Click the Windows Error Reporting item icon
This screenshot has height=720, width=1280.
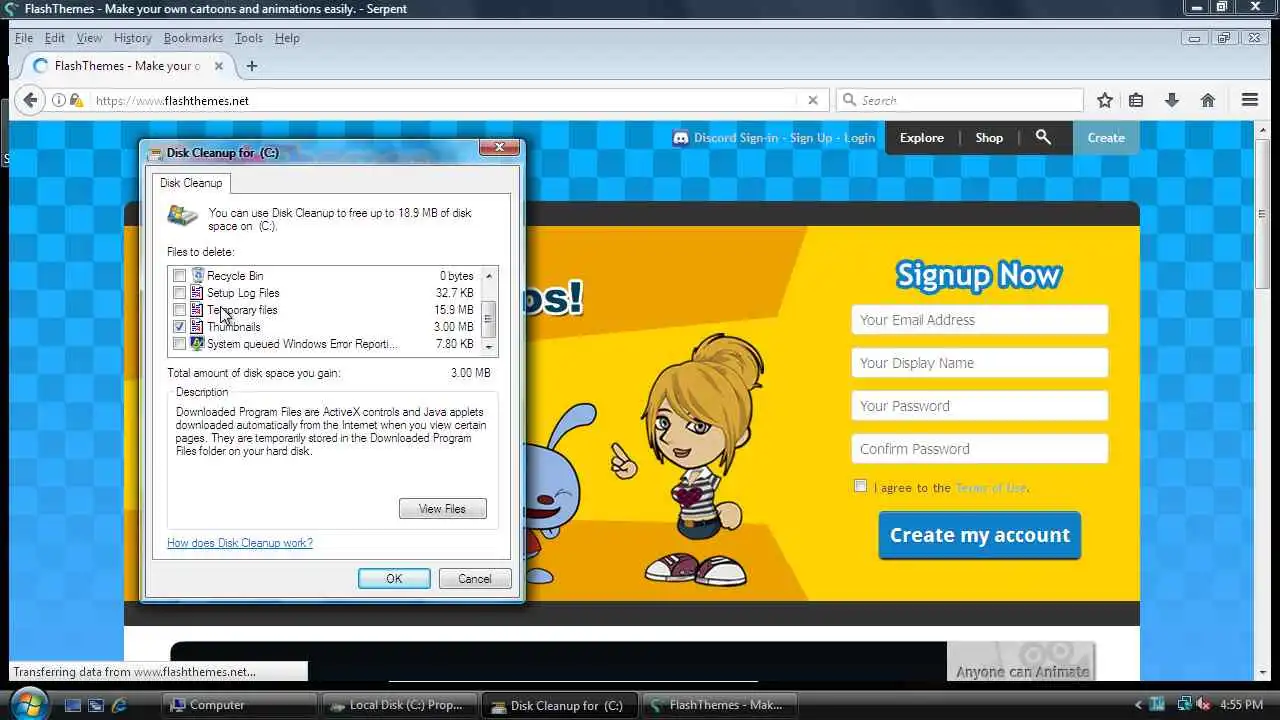pos(197,344)
